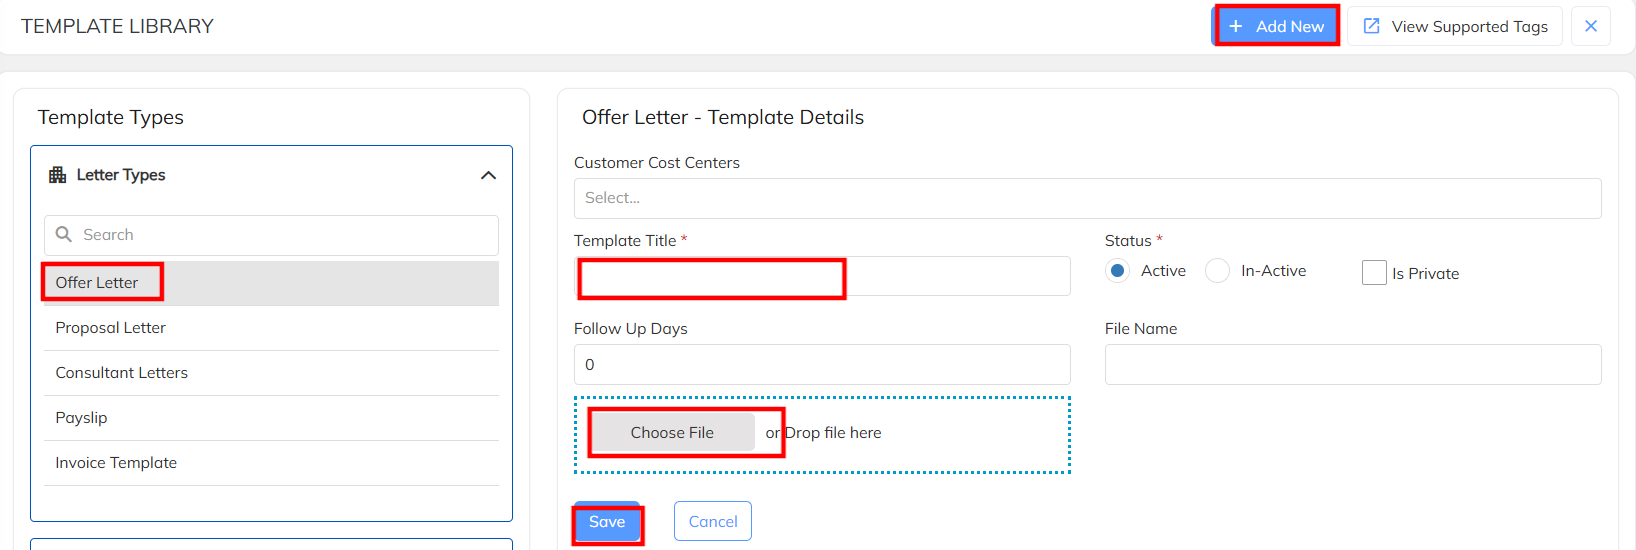Image resolution: width=1636 pixels, height=550 pixels.
Task: Focus the Template Title input field
Action: pos(822,276)
